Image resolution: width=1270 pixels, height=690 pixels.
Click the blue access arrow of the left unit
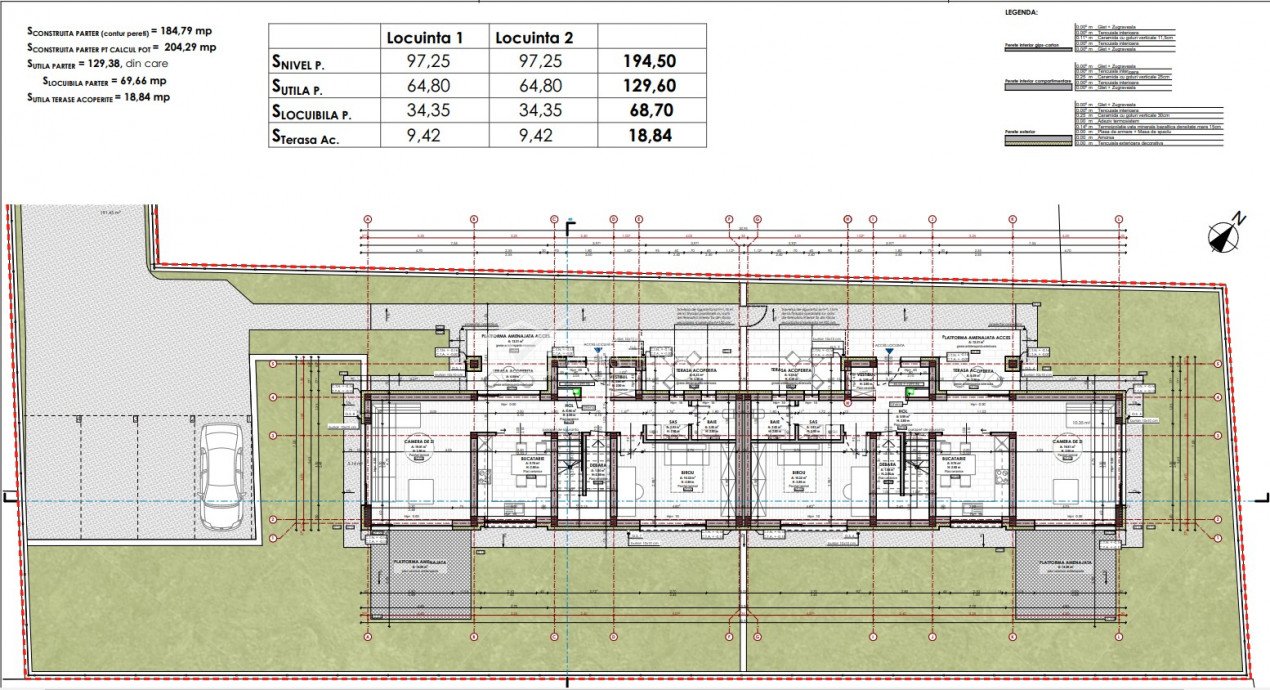pyautogui.click(x=598, y=351)
